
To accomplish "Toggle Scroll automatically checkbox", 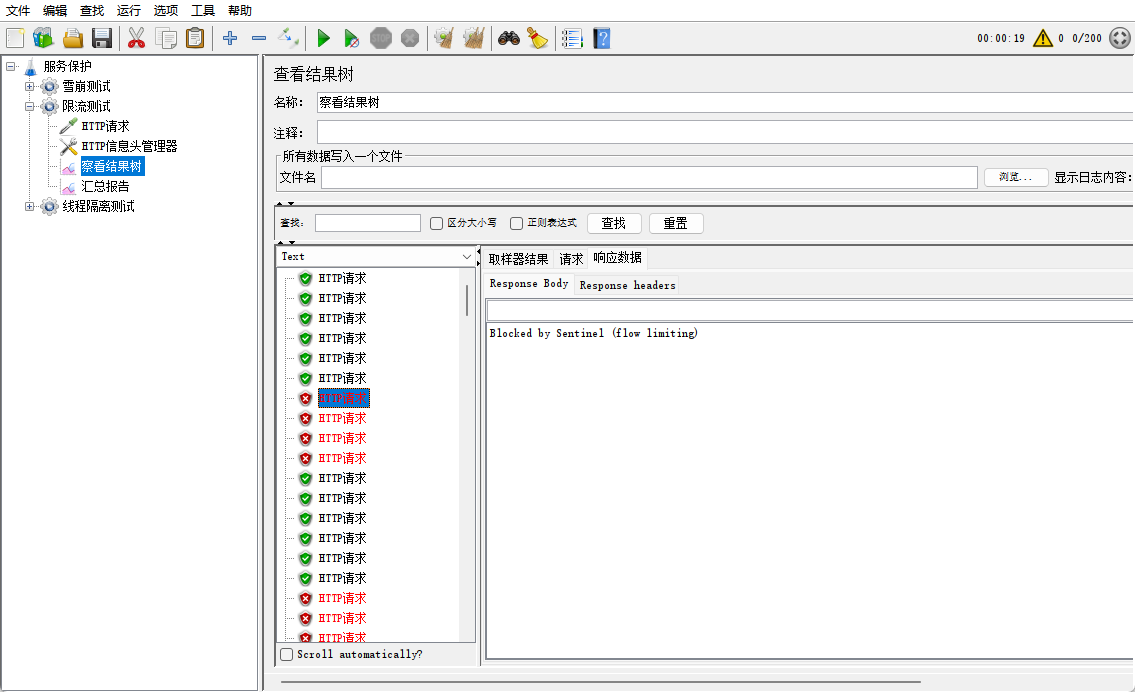I will (287, 655).
